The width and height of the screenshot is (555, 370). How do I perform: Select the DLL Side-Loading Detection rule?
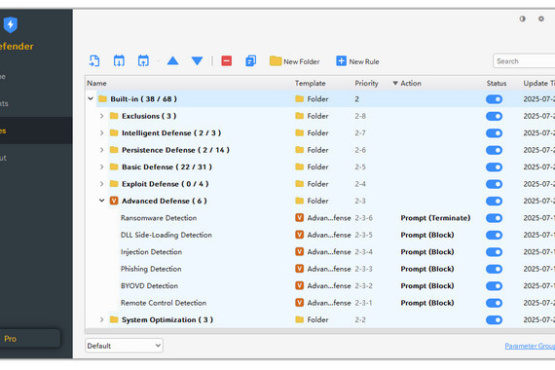tap(166, 235)
